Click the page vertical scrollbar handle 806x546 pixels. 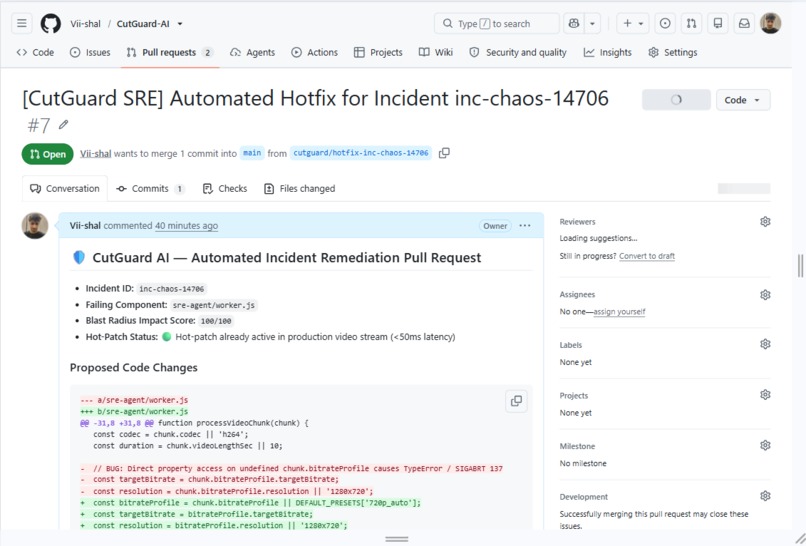pos(800,266)
